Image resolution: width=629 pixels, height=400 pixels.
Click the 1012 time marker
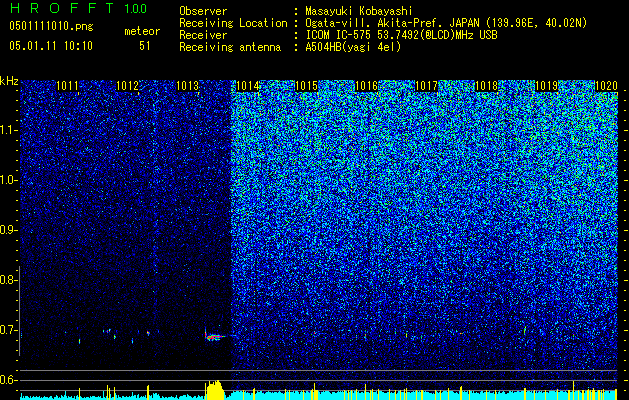[127, 86]
